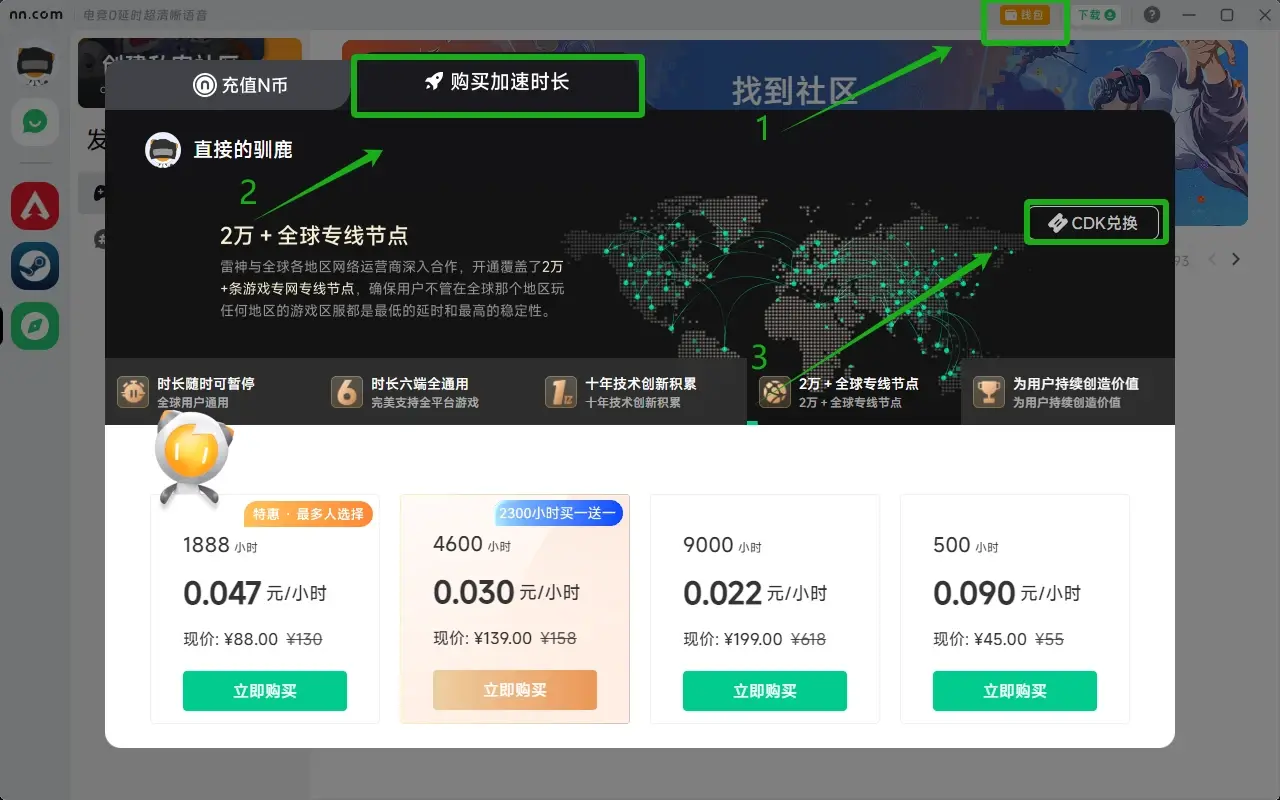Click the 十年技术创新积累 badge icon
The image size is (1280, 800).
click(x=560, y=392)
